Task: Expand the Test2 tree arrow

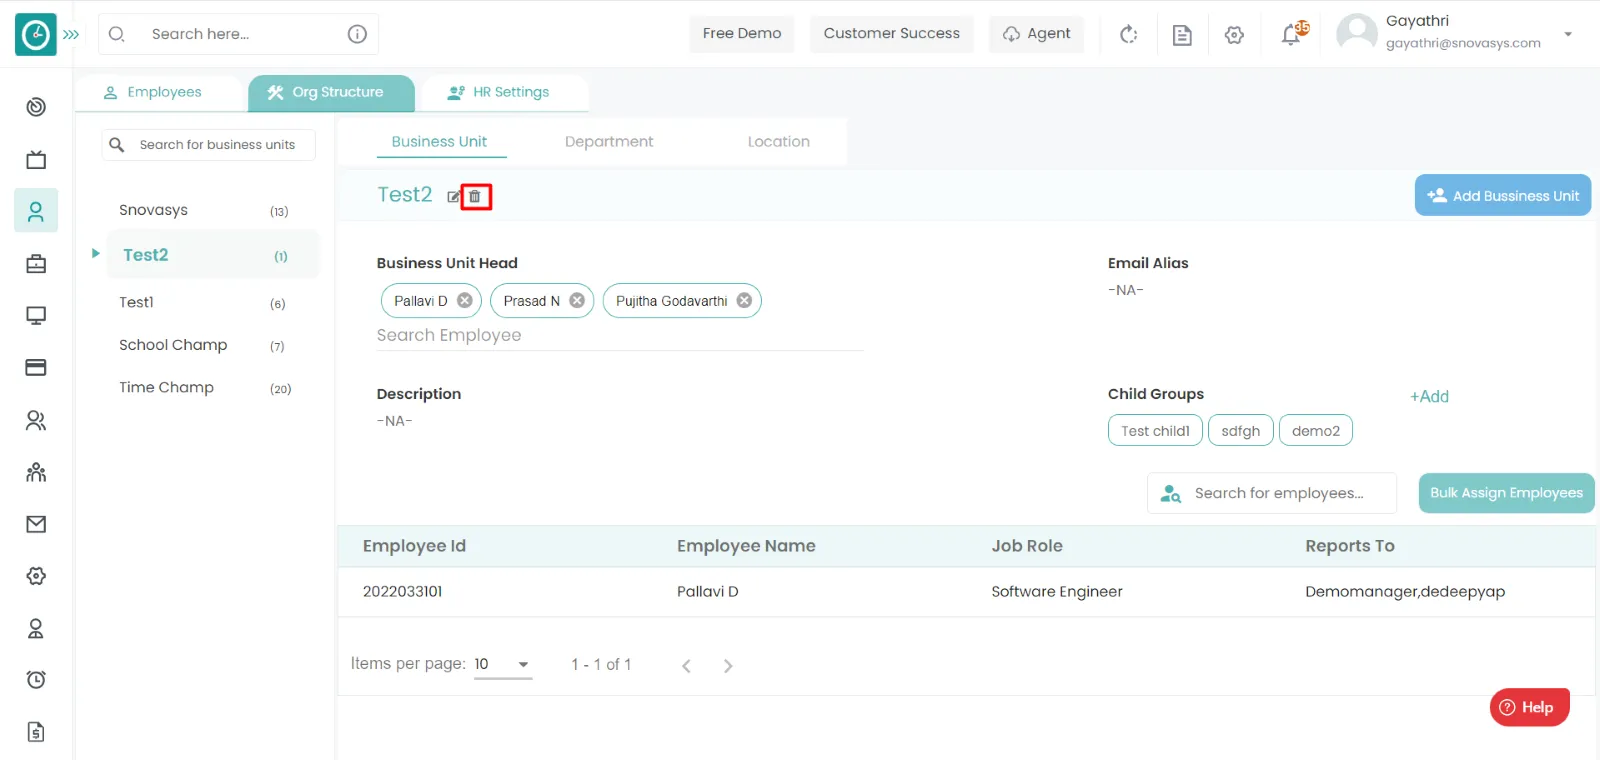Action: coord(96,254)
